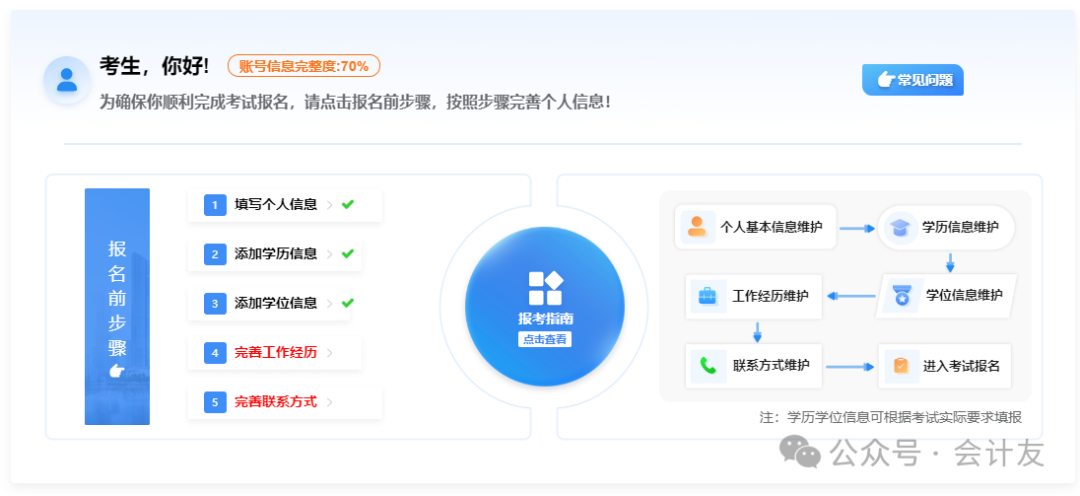
Task: Click orange person icon for 个人基本信息维护
Action: [697, 227]
